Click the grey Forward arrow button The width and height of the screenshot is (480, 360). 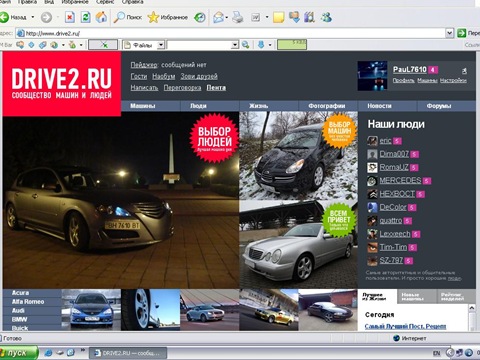pos(46,17)
